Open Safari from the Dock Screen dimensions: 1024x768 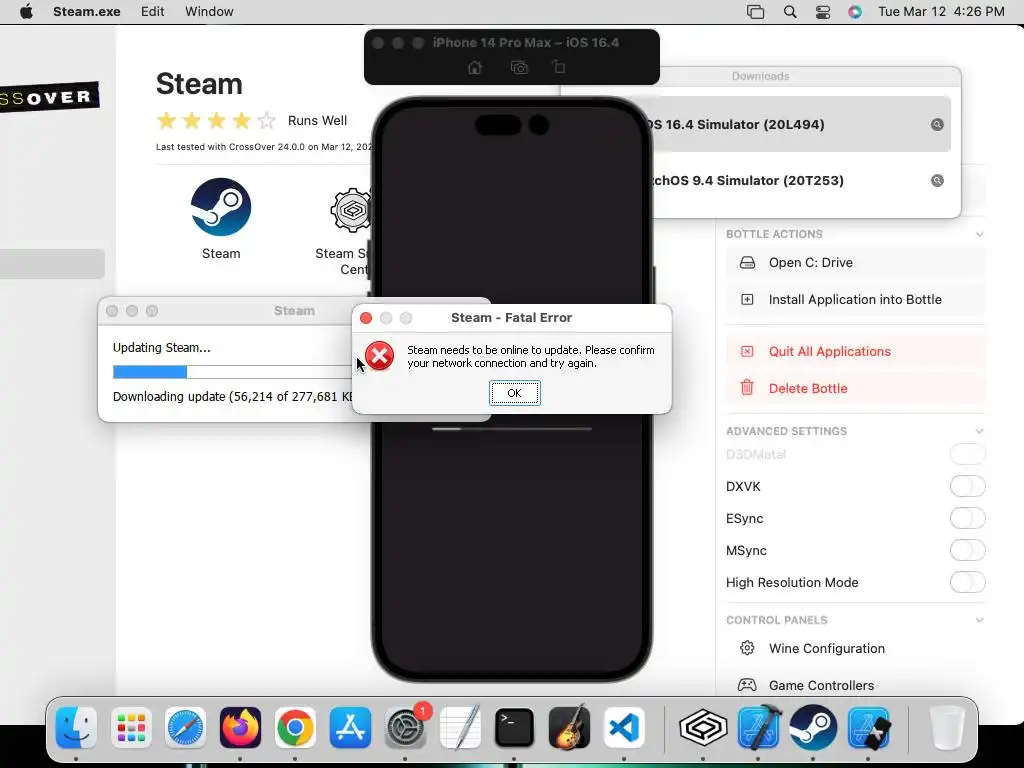[x=185, y=727]
